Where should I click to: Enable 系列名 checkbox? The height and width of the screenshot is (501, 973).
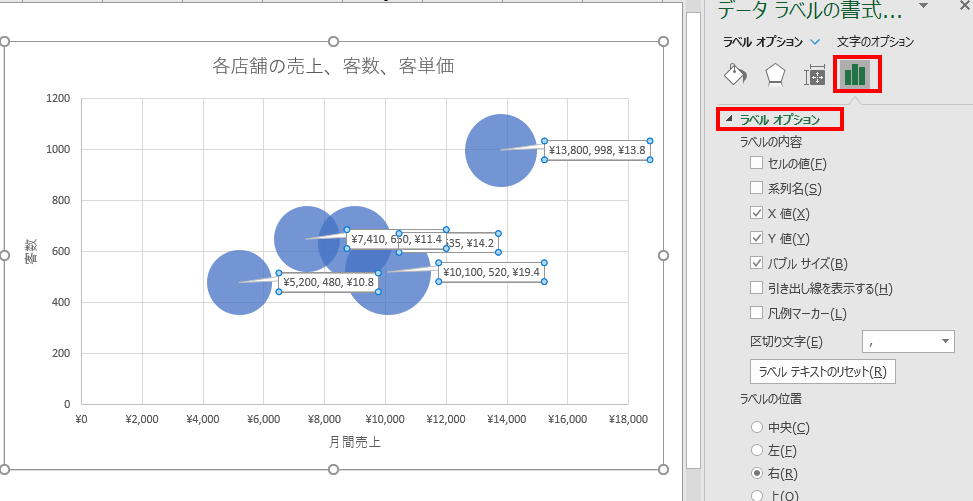click(x=756, y=188)
